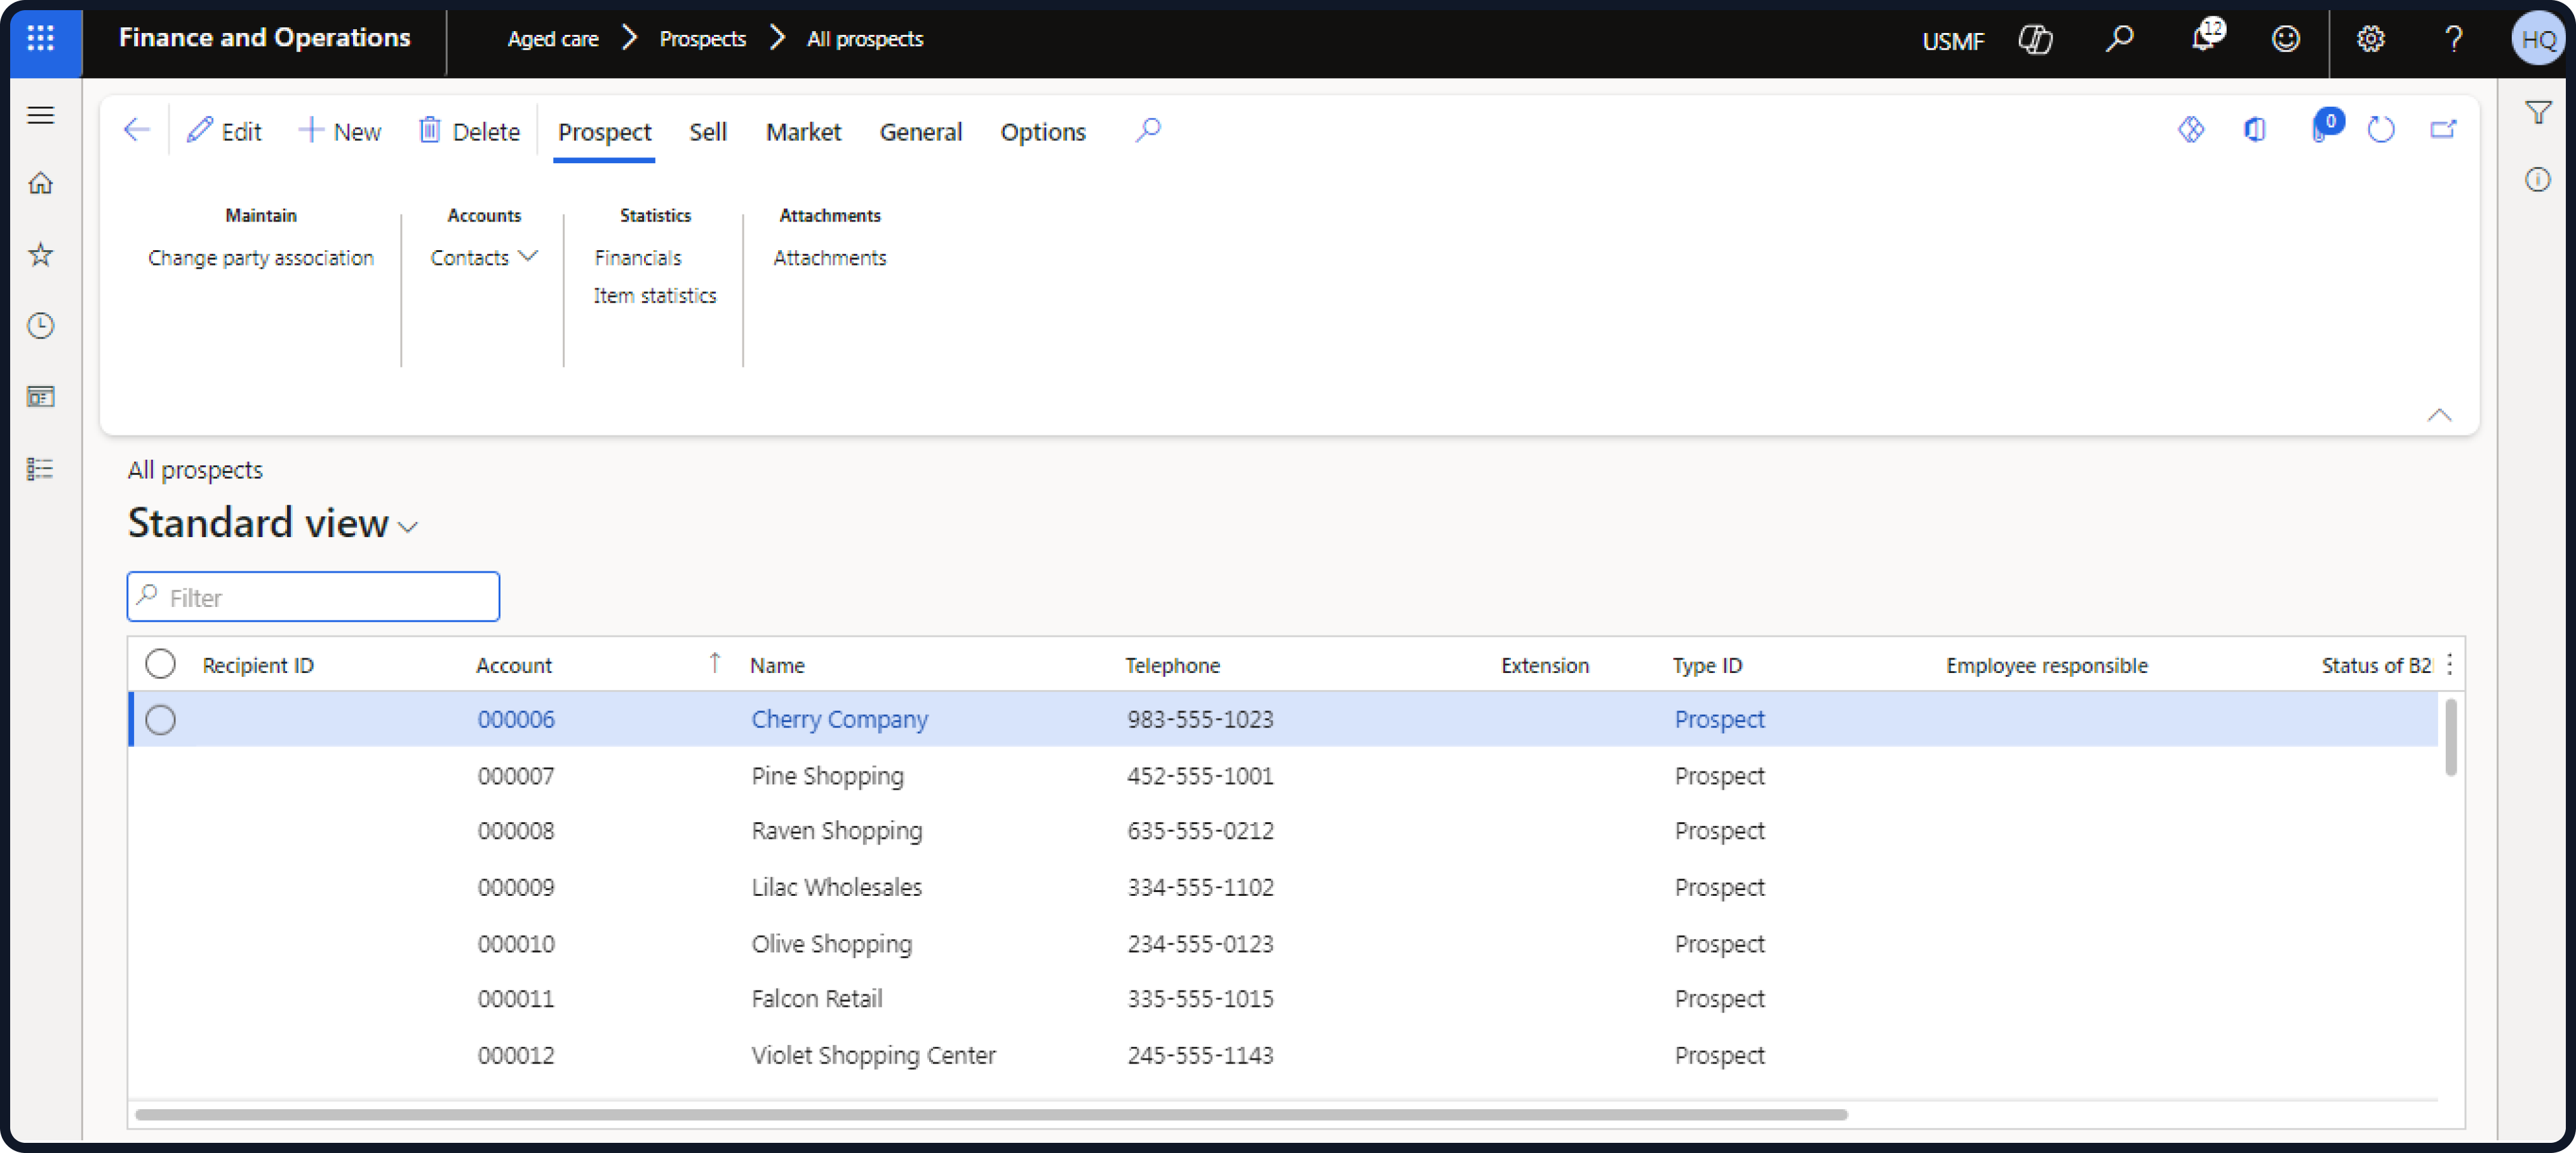This screenshot has width=2576, height=1153.
Task: Switch to the General tab
Action: coord(920,132)
